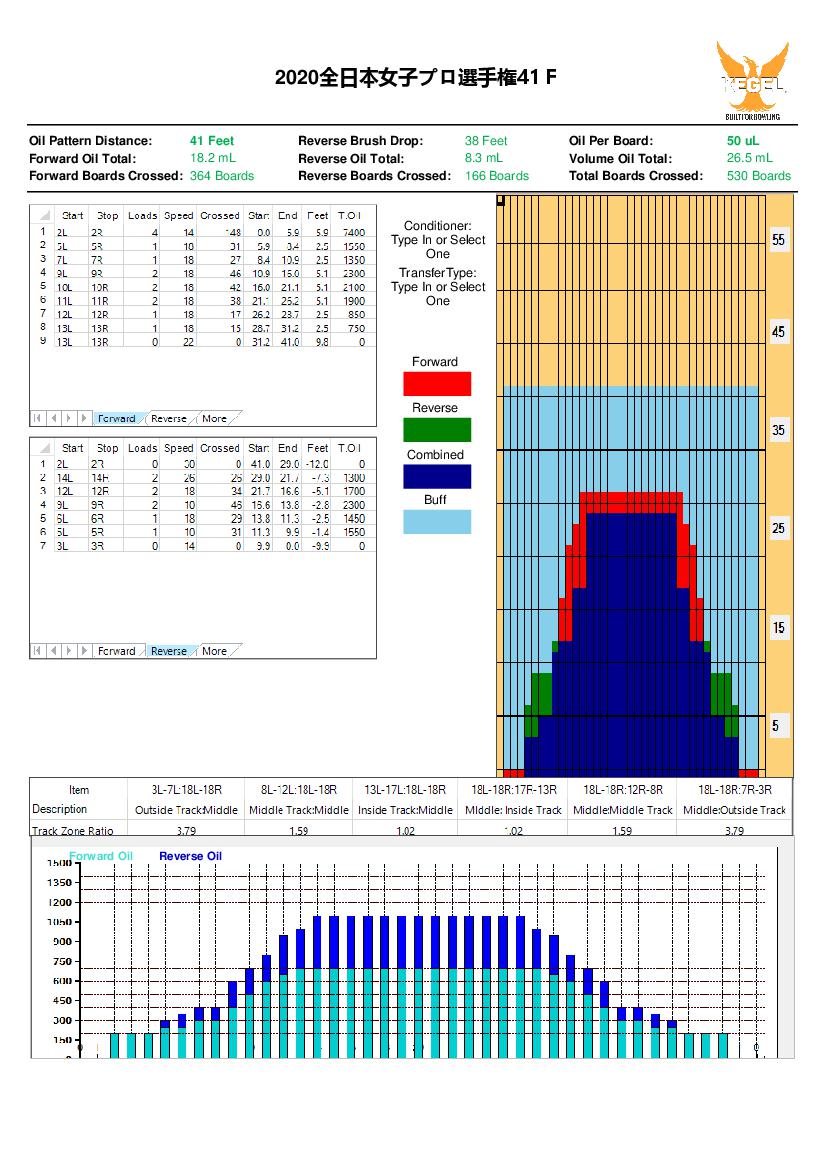Click the '18L-18R:12R-8R' track zone item

(x=622, y=790)
